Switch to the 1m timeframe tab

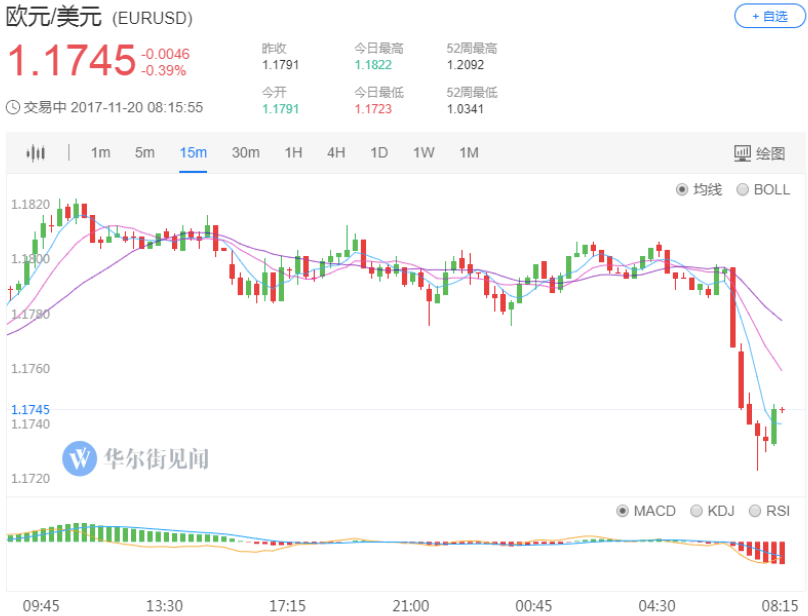tap(100, 153)
